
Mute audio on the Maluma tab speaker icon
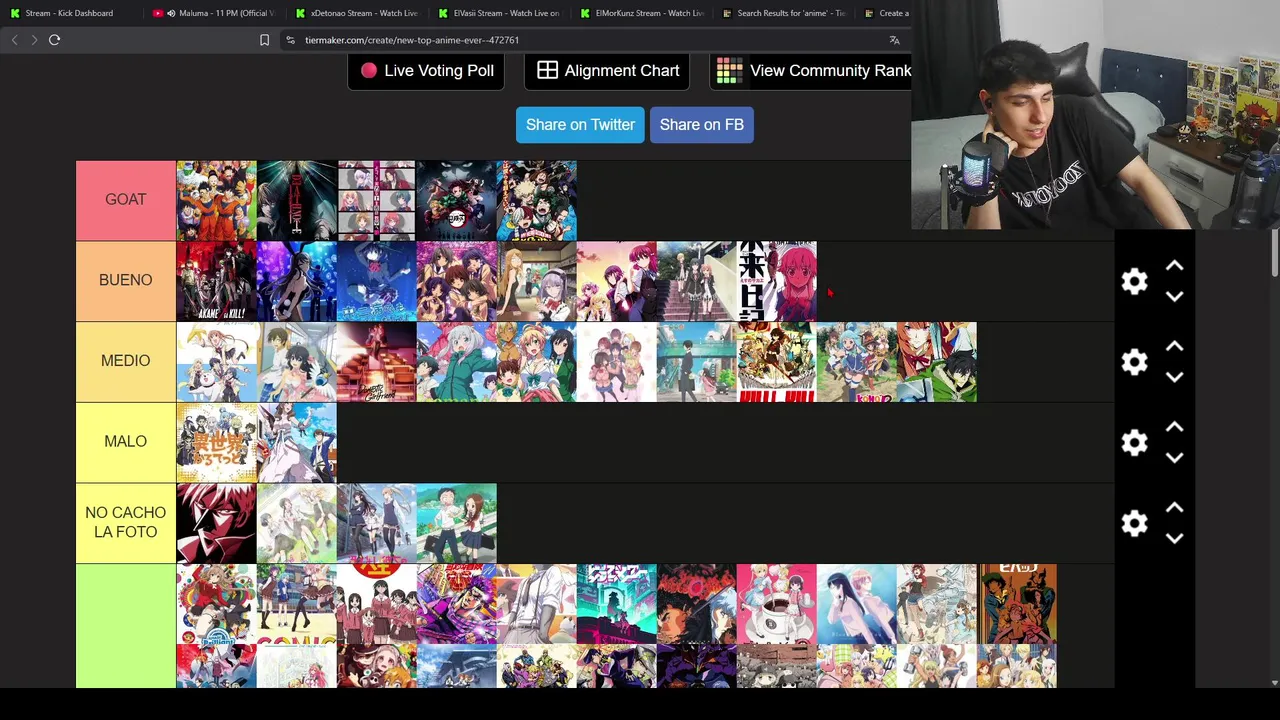(x=171, y=13)
